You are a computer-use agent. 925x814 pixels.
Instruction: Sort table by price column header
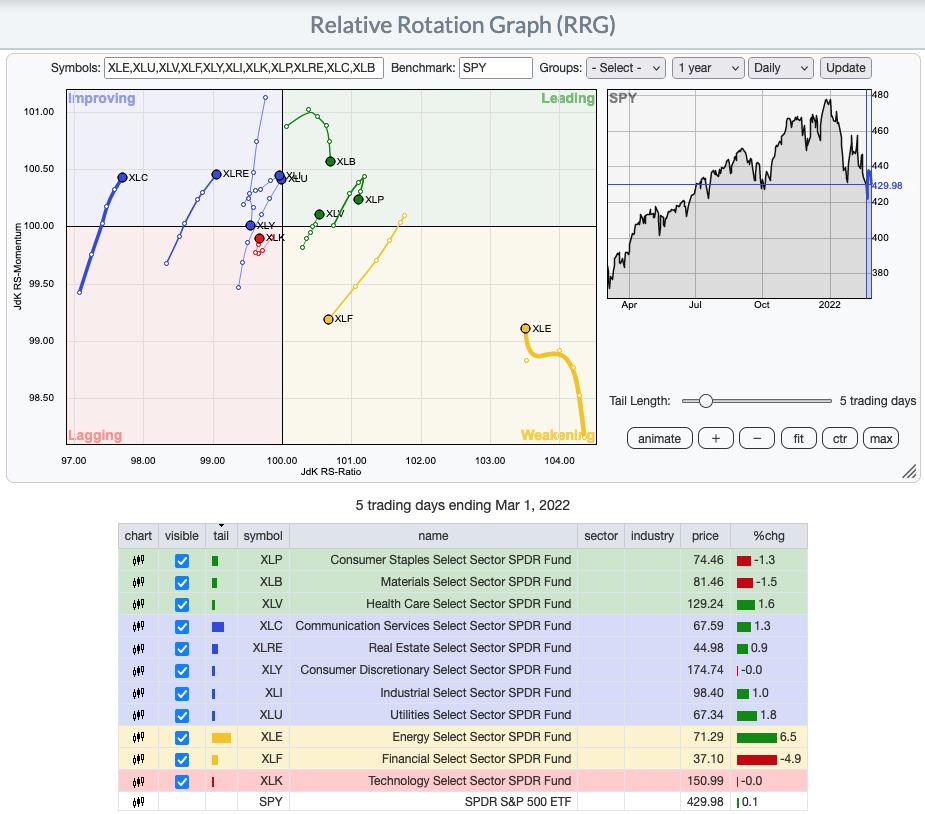tap(705, 536)
